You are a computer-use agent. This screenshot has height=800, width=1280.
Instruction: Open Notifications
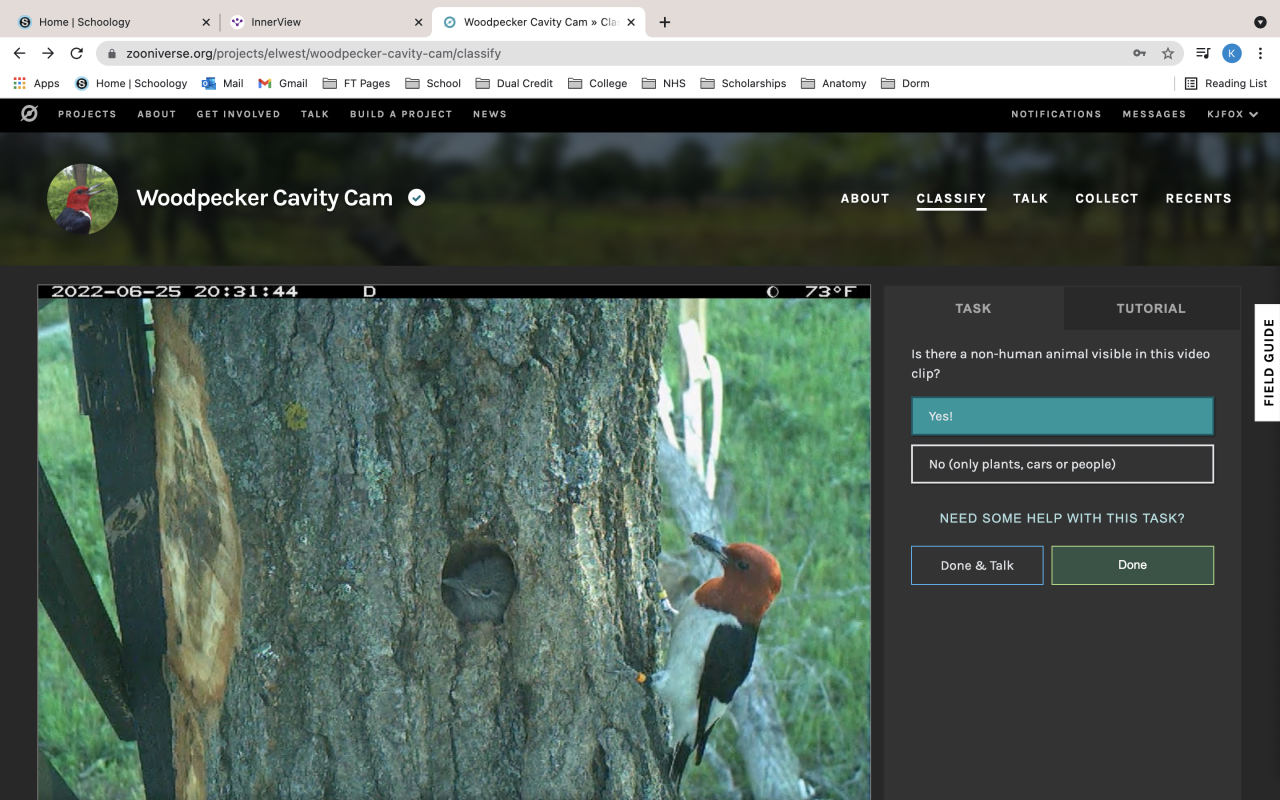coord(1056,114)
